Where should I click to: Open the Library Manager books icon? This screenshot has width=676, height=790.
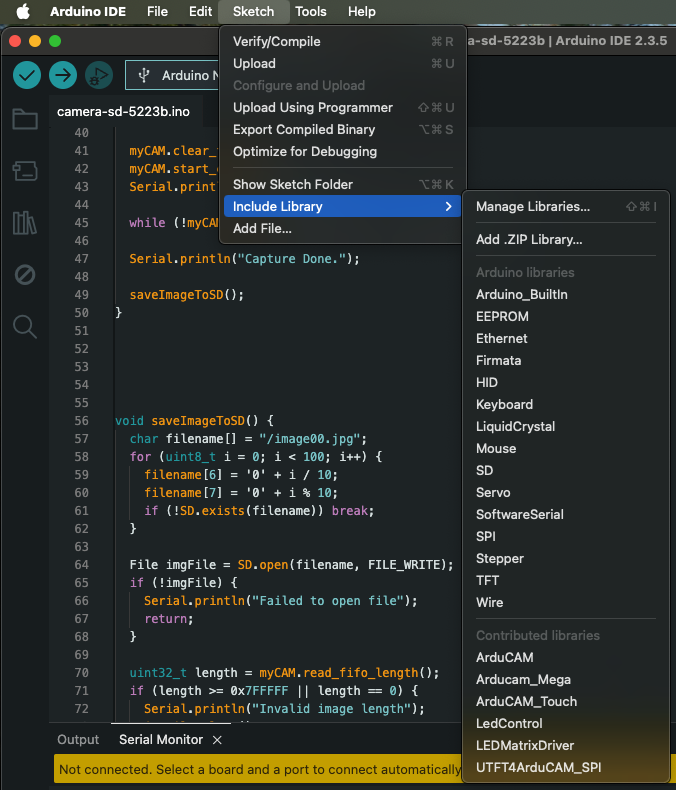25,222
